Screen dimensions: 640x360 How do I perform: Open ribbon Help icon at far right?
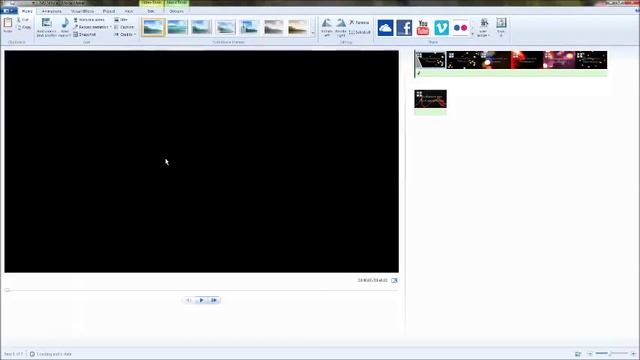click(637, 11)
